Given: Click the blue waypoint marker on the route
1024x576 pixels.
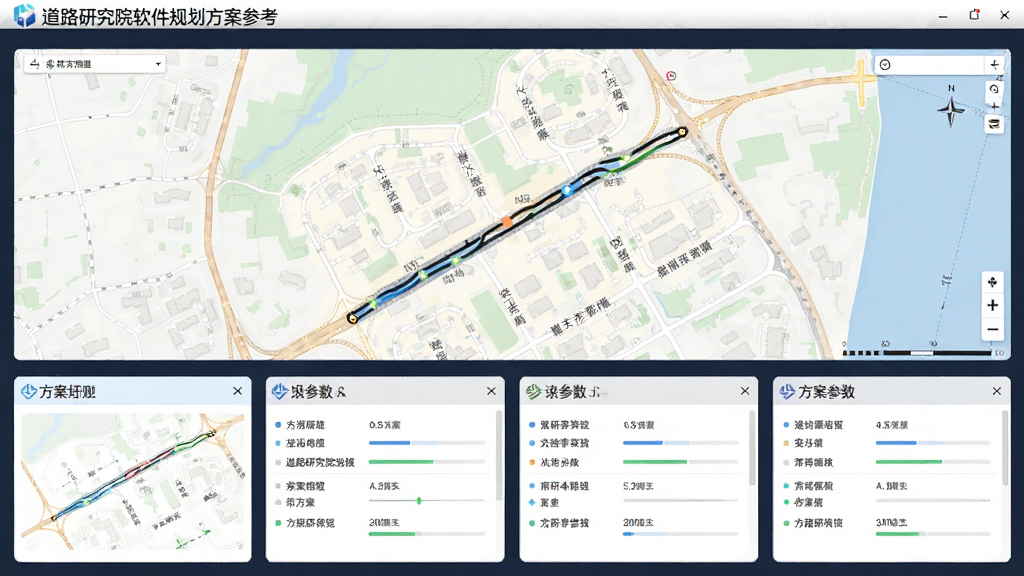Looking at the screenshot, I should click(x=567, y=190).
